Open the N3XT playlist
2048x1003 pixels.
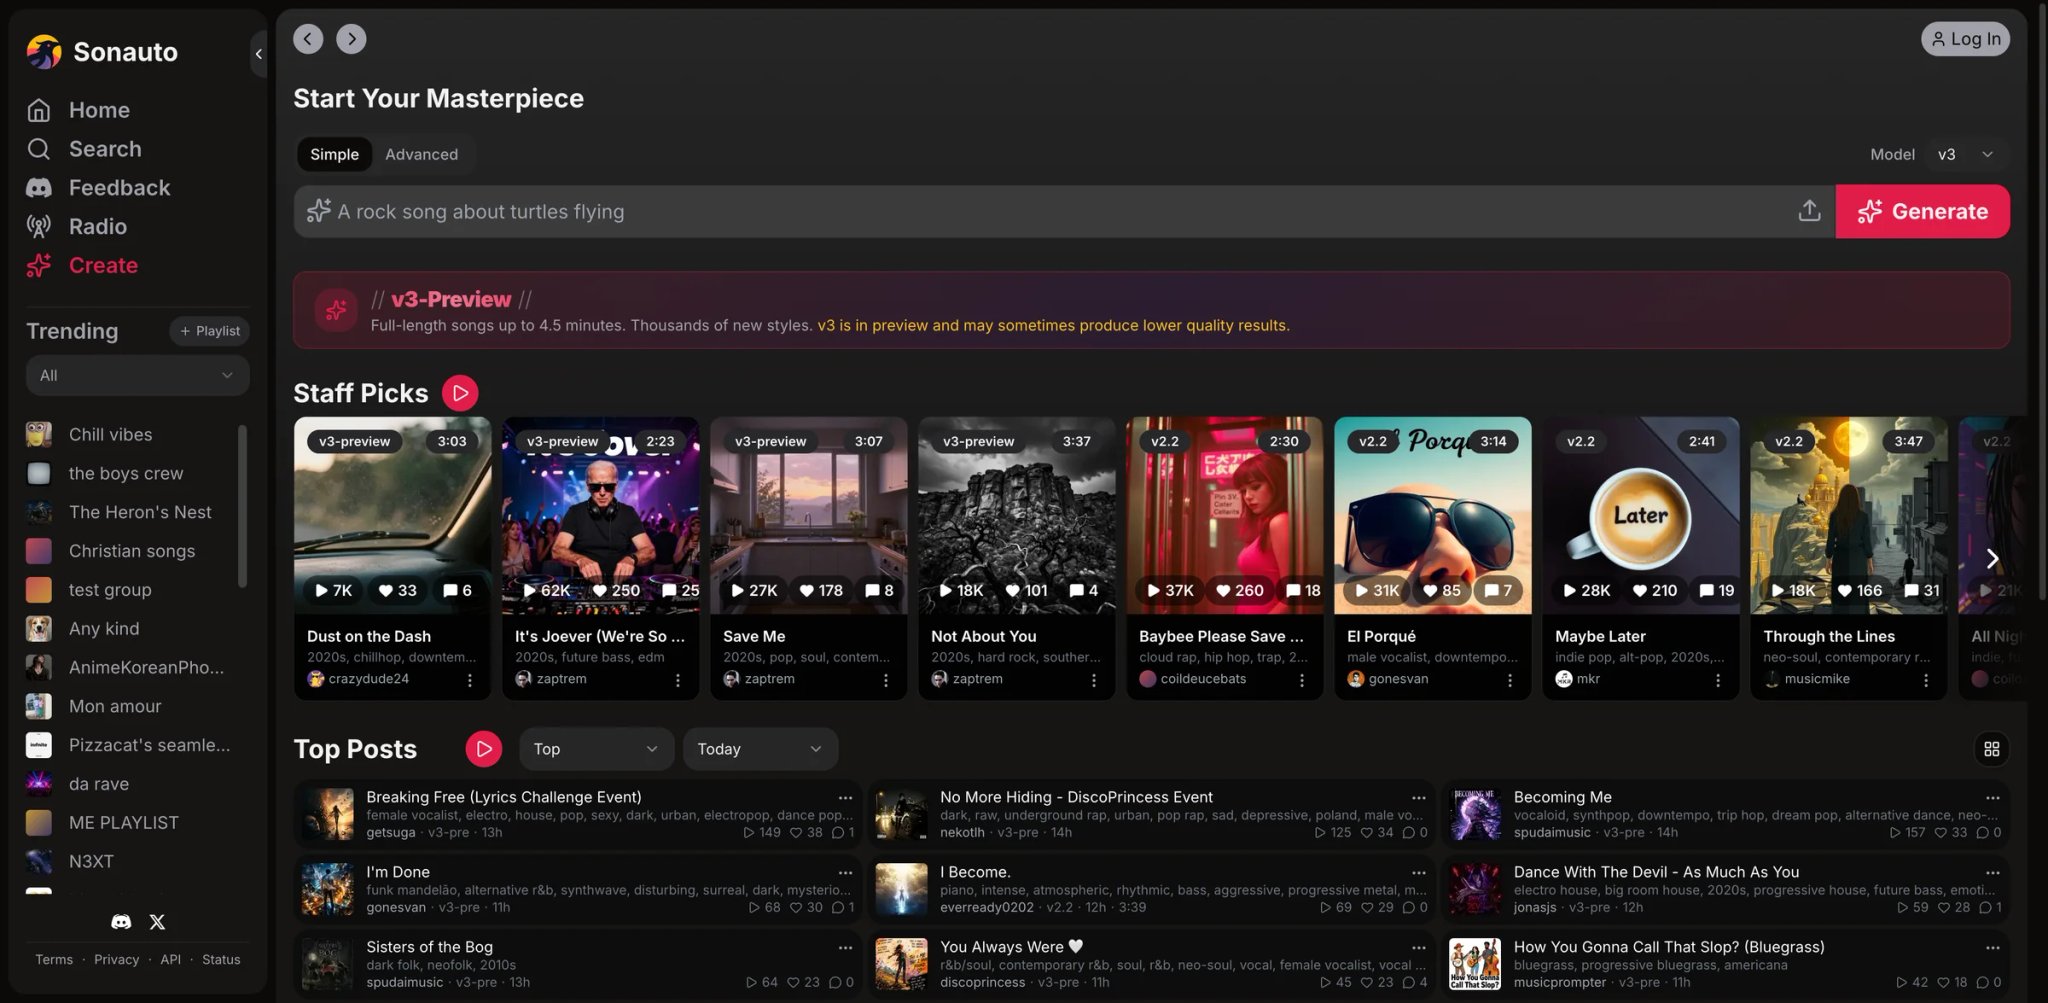coord(91,863)
